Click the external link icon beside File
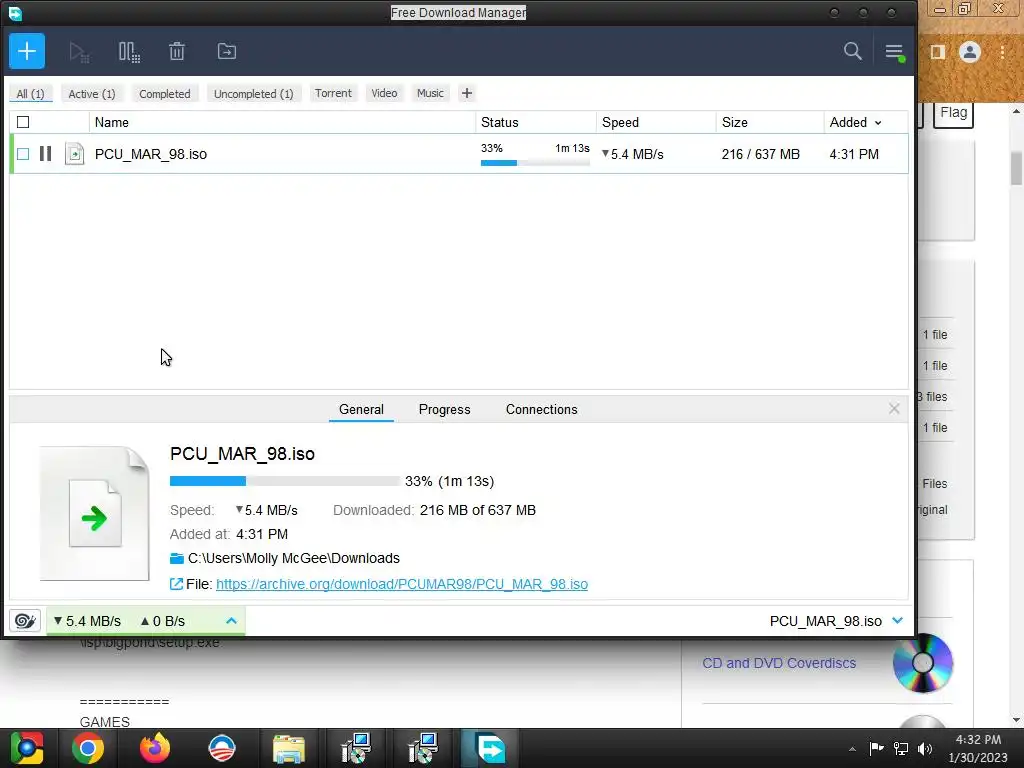The width and height of the screenshot is (1024, 768). point(176,584)
